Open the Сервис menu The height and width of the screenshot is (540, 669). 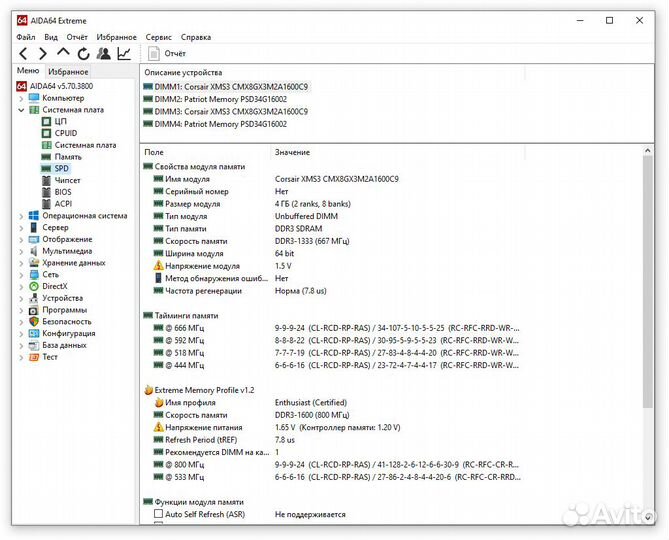pos(158,37)
